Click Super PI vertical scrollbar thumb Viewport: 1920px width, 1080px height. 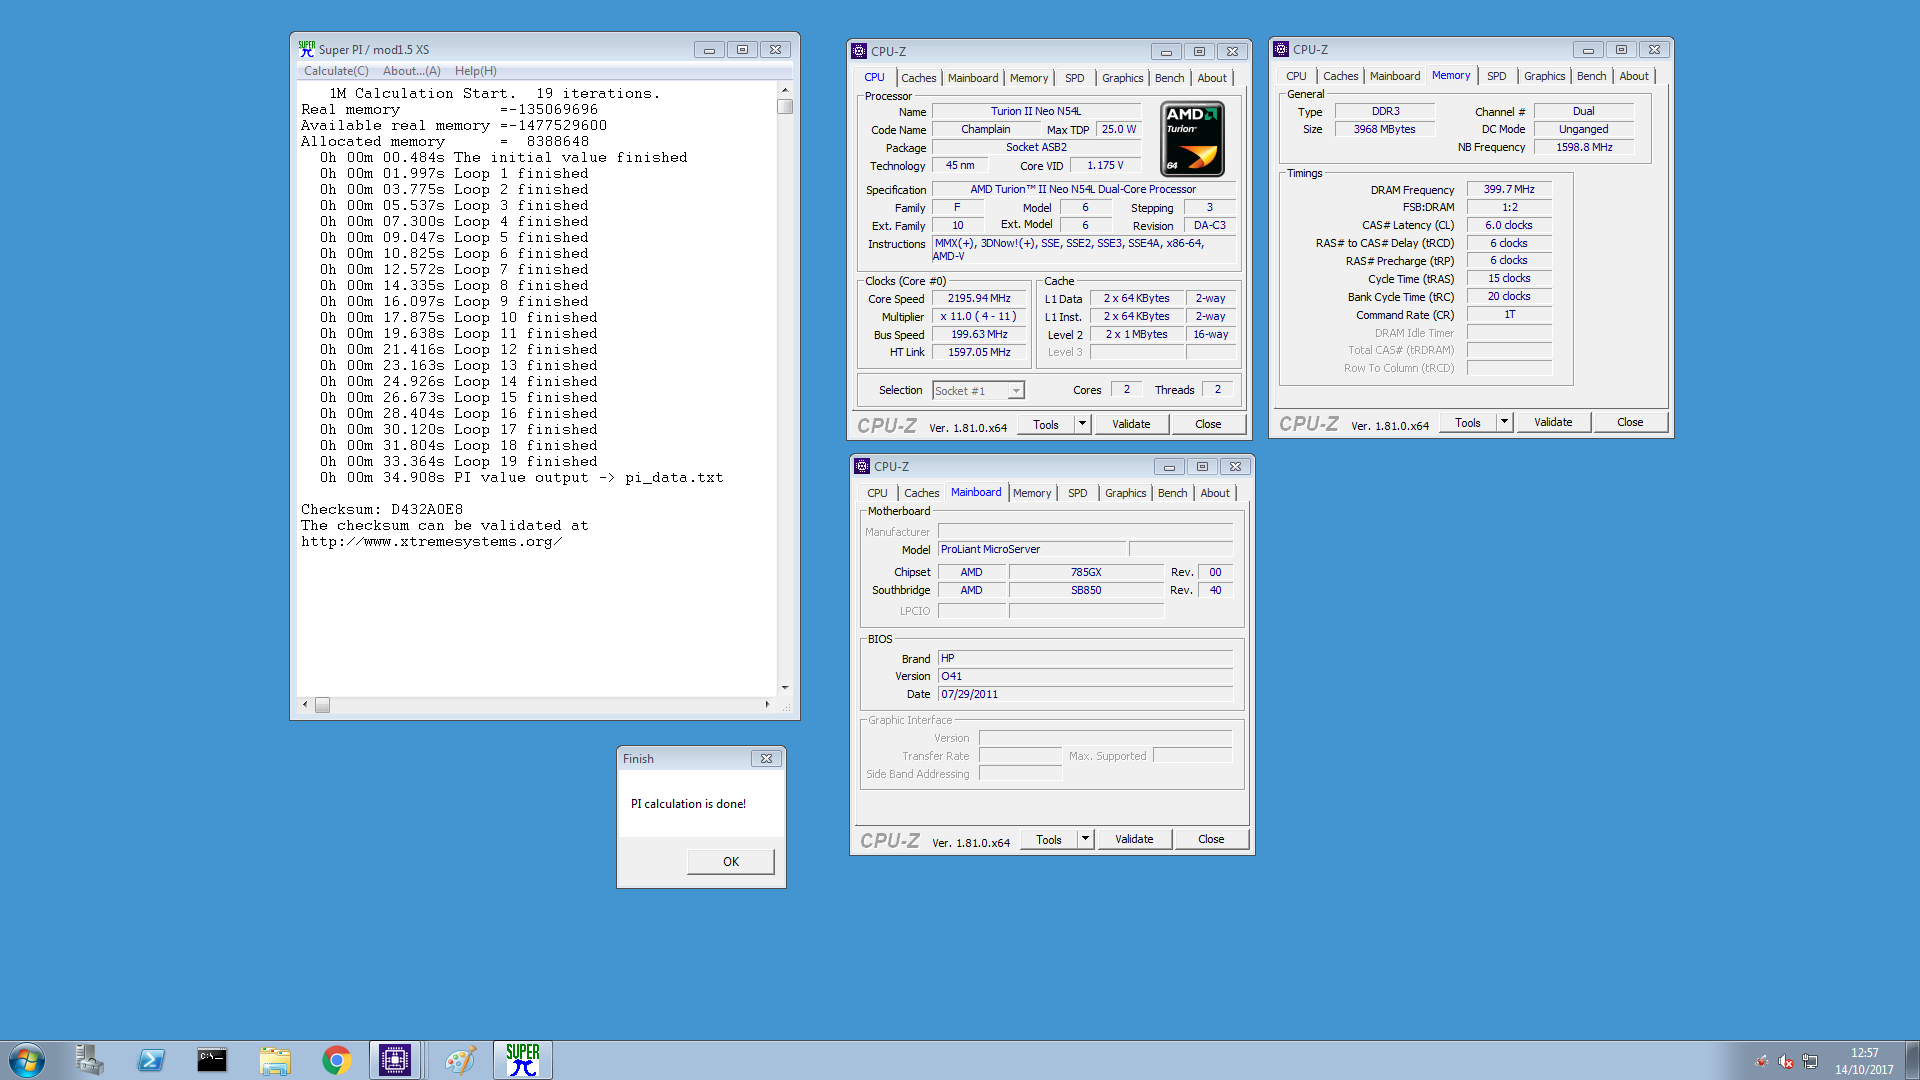(785, 106)
